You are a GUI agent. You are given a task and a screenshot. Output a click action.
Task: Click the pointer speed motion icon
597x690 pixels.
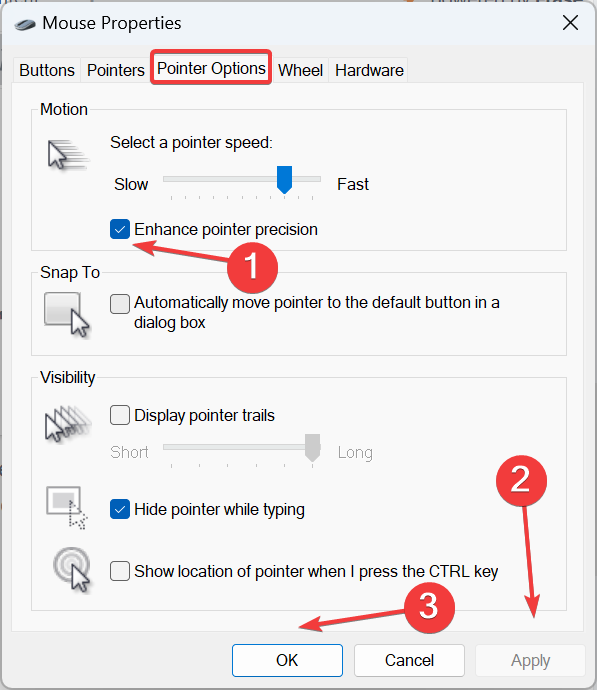68,155
